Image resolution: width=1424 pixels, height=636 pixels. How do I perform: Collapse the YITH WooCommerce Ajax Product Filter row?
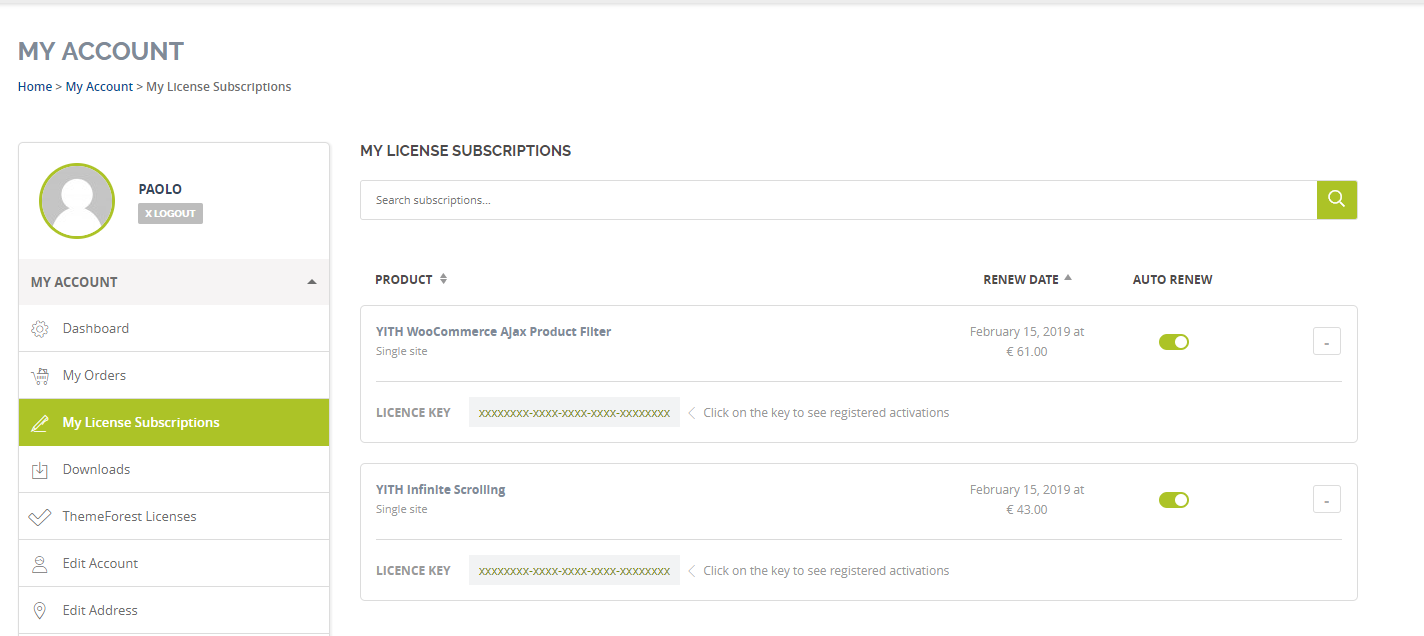pos(1327,341)
